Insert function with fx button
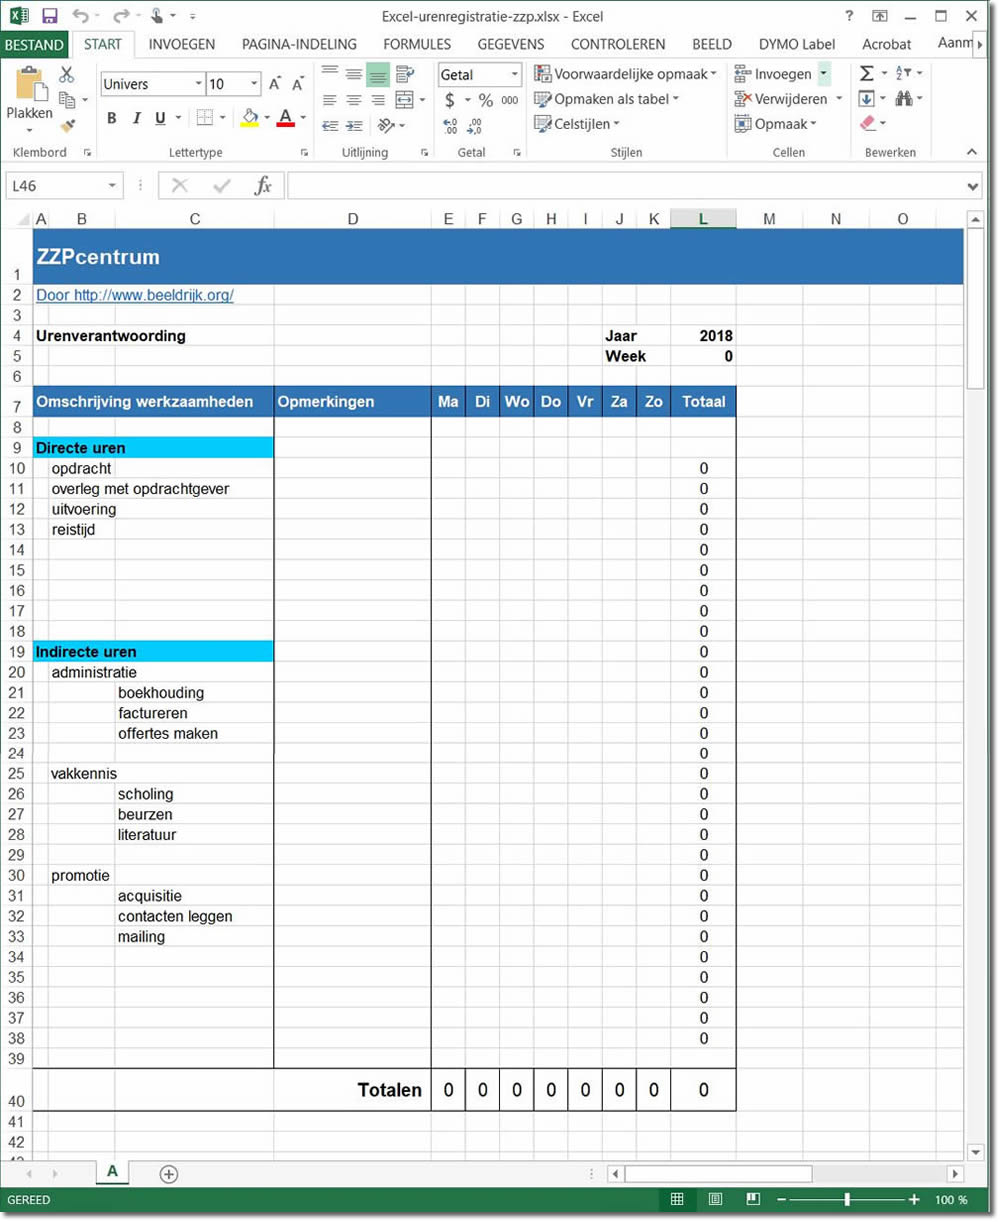Viewport: 1000px width, 1222px height. point(263,185)
